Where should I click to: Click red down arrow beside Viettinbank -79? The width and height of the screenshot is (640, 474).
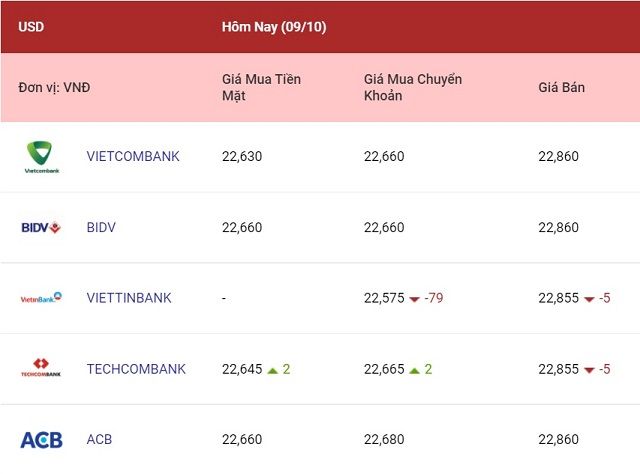click(x=414, y=299)
